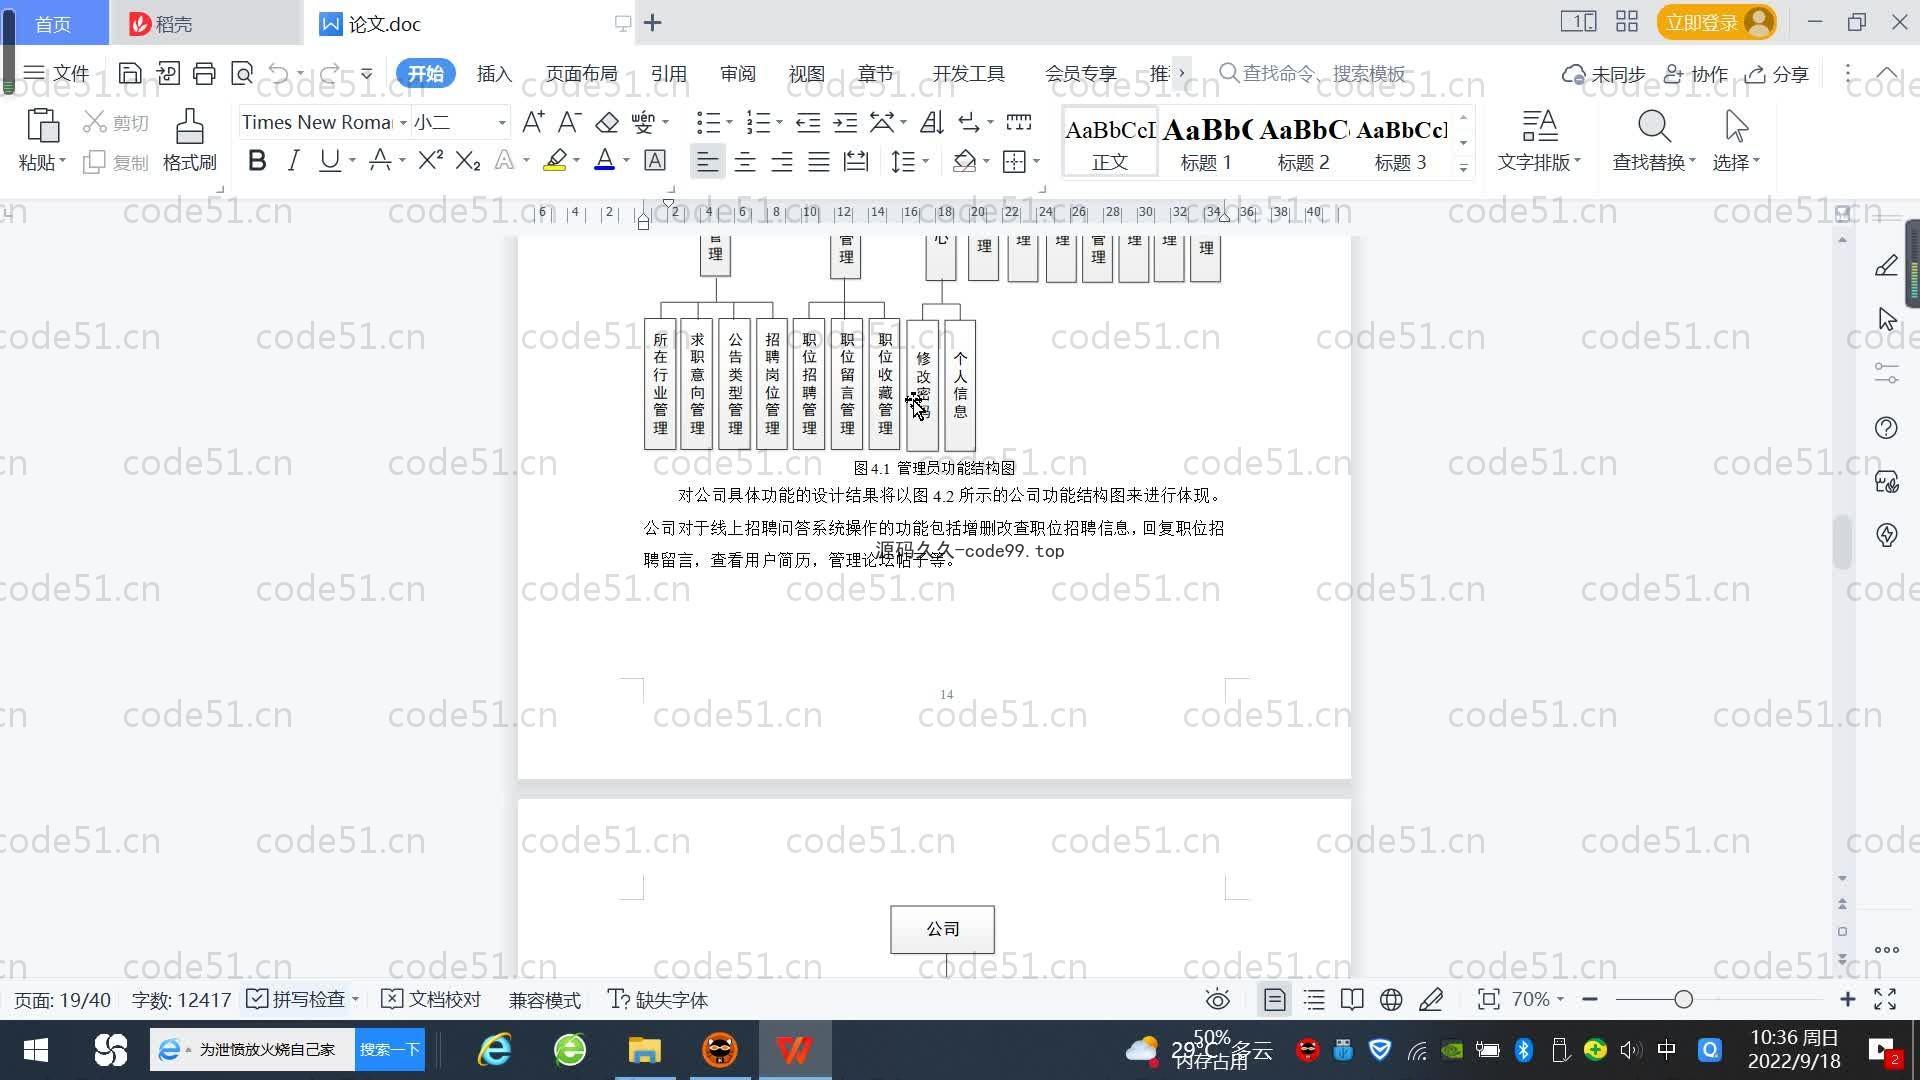
Task: Open the 文件 file menu
Action: click(x=57, y=73)
